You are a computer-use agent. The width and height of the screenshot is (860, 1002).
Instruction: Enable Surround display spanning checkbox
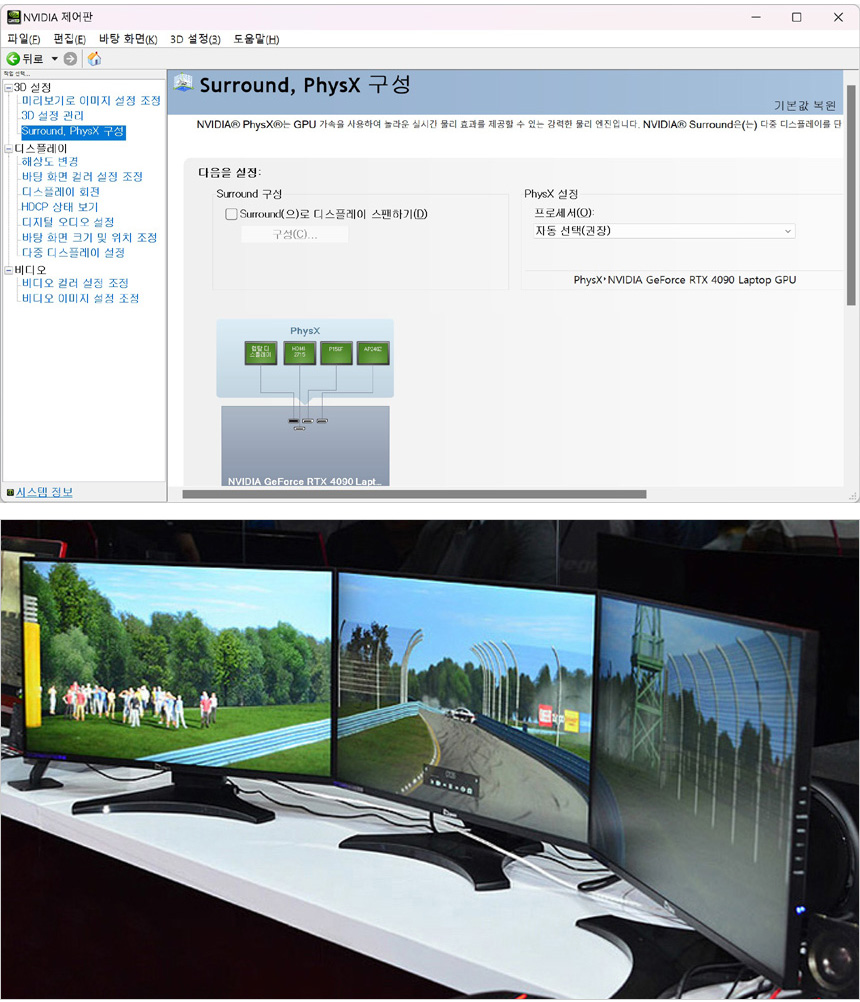coord(231,214)
